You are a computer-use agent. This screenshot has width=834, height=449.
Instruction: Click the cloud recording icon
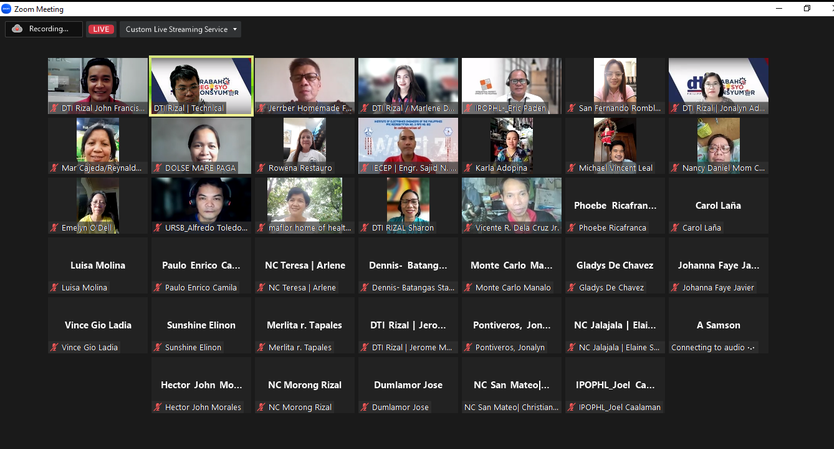[x=17, y=29]
